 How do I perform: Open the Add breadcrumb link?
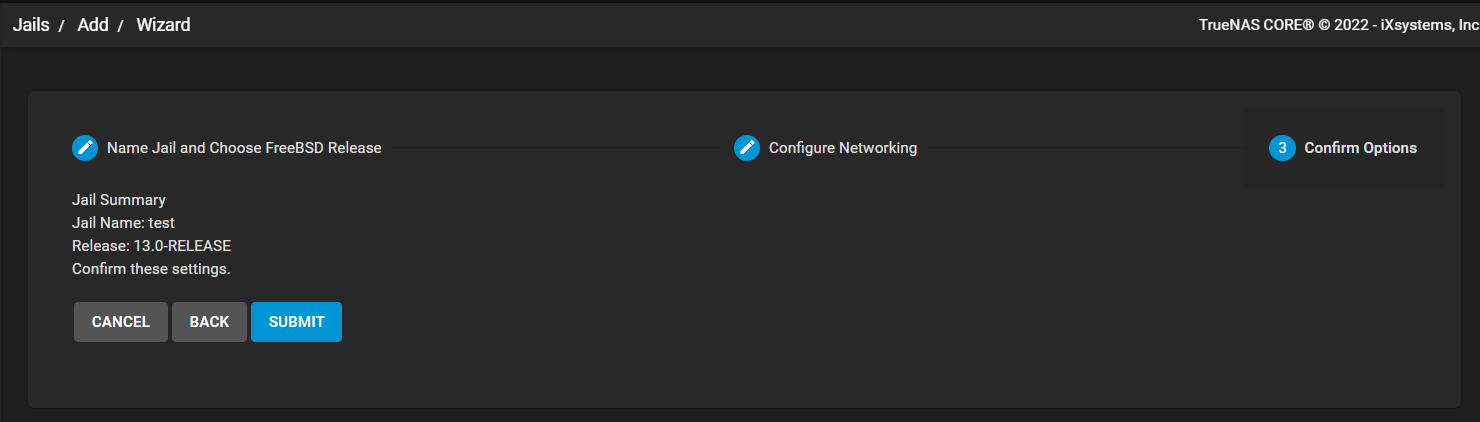point(93,25)
